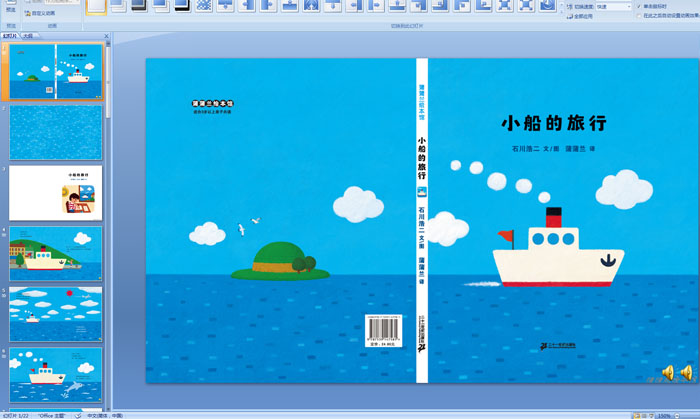This screenshot has width=700, height=419.
Task: Apply the Wipe Right transition
Action: (x=268, y=5)
